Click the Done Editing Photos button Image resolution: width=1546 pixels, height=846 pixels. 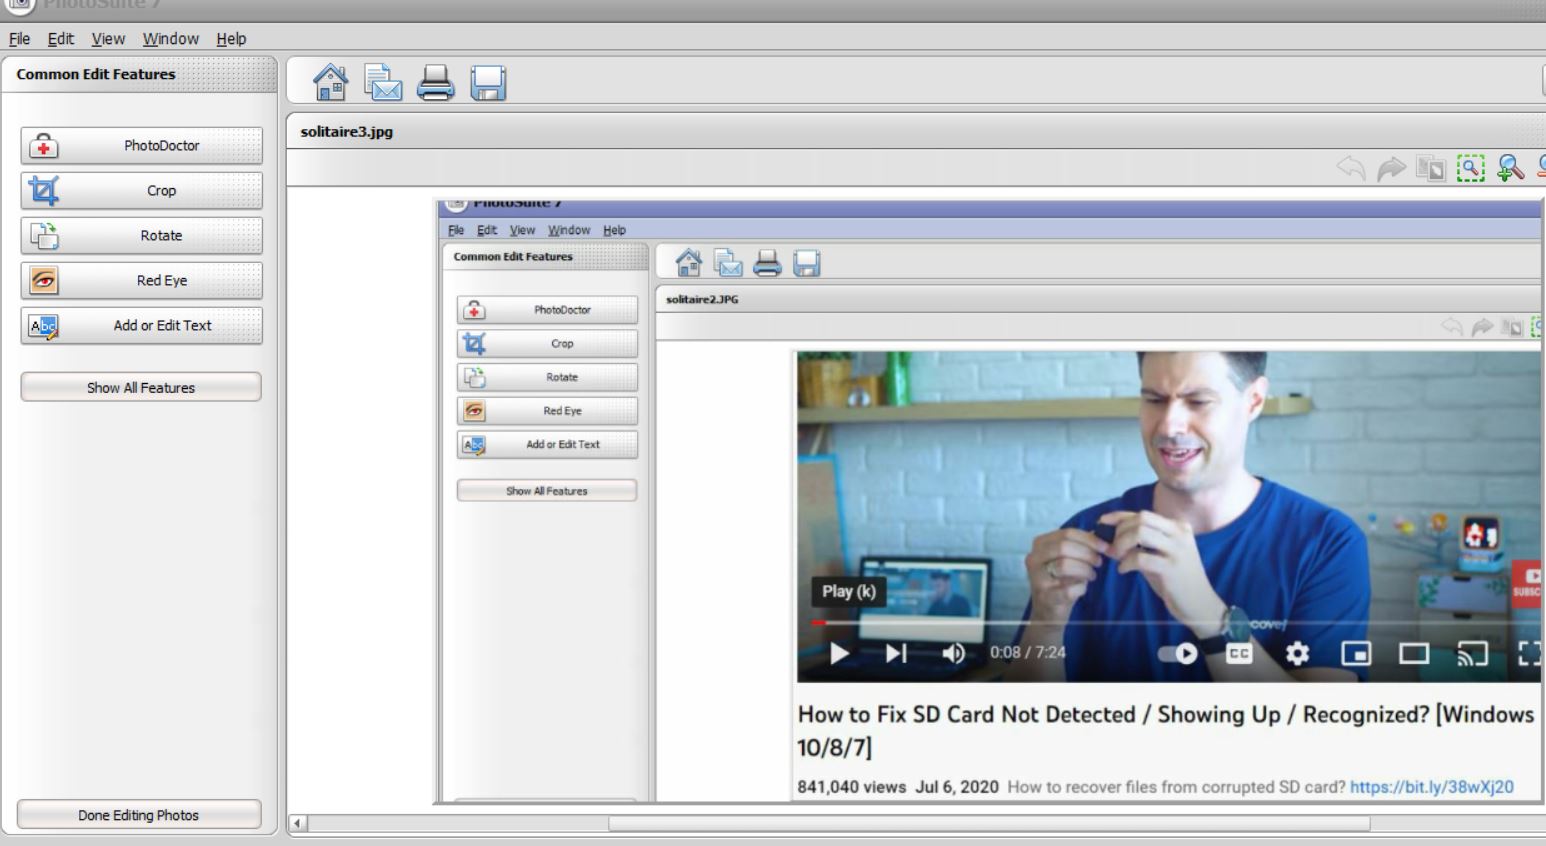point(139,815)
